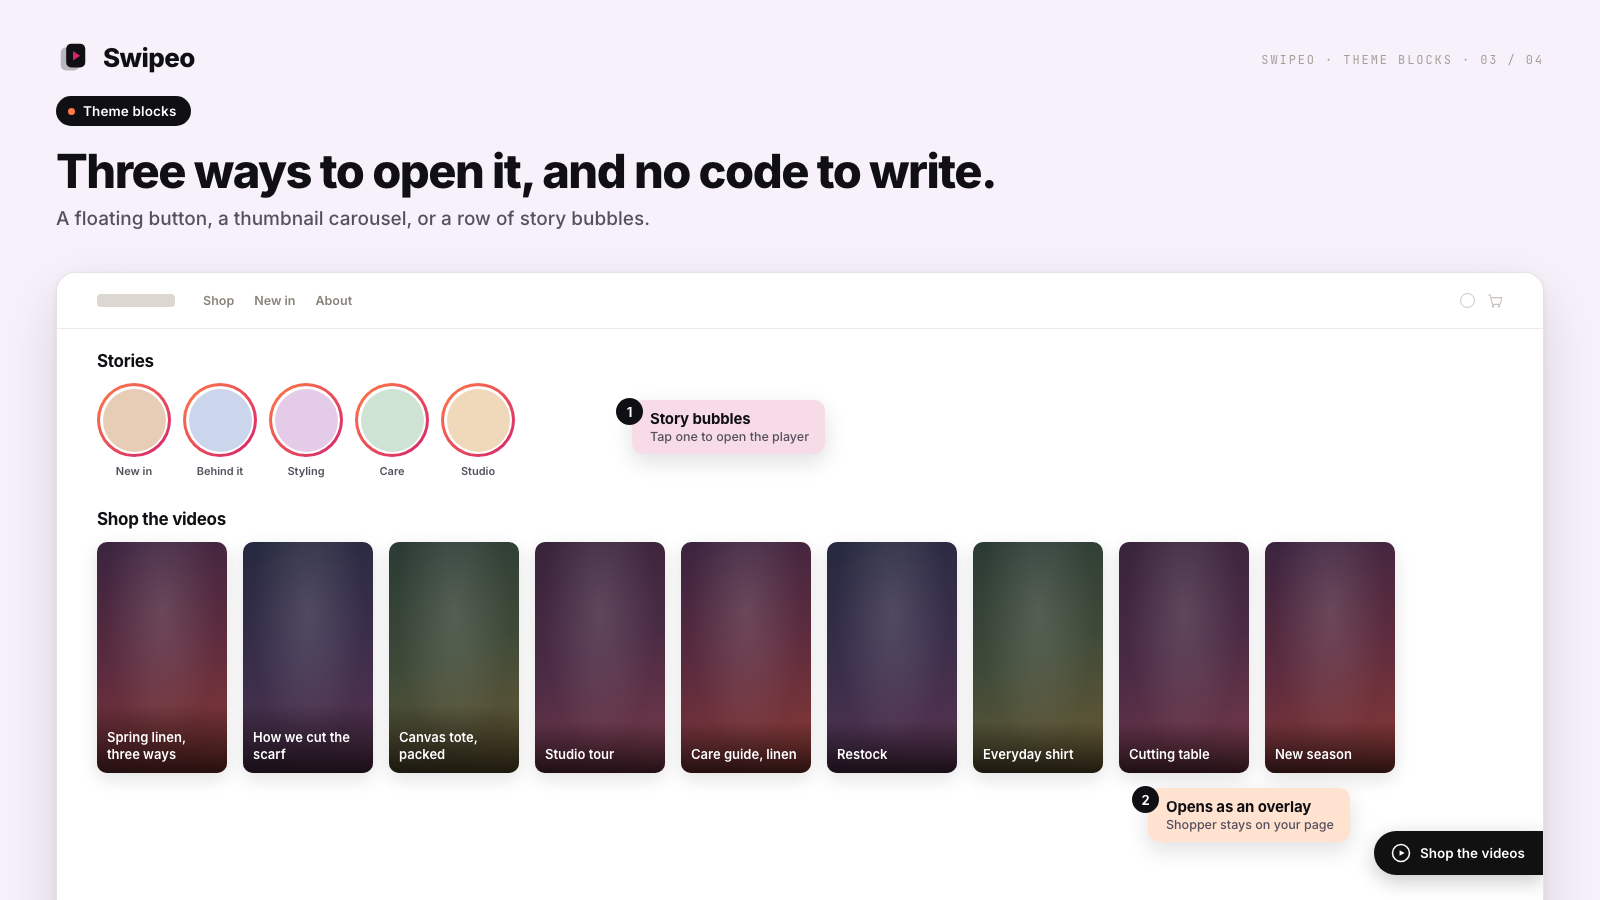Click the Swipeo logo icon
Image resolution: width=1600 pixels, height=900 pixels.
[x=74, y=57]
